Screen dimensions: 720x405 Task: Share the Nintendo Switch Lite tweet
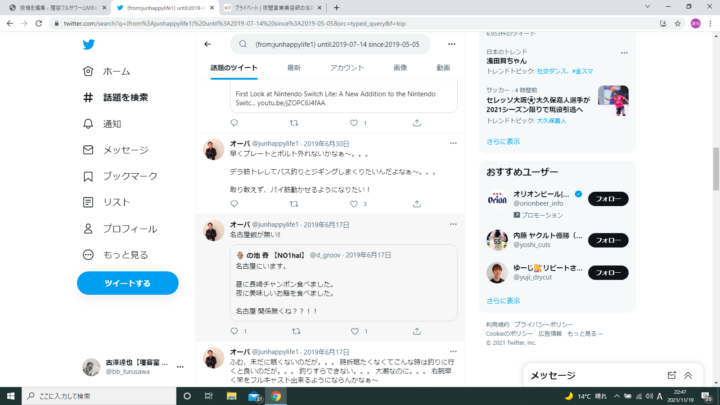[416, 123]
